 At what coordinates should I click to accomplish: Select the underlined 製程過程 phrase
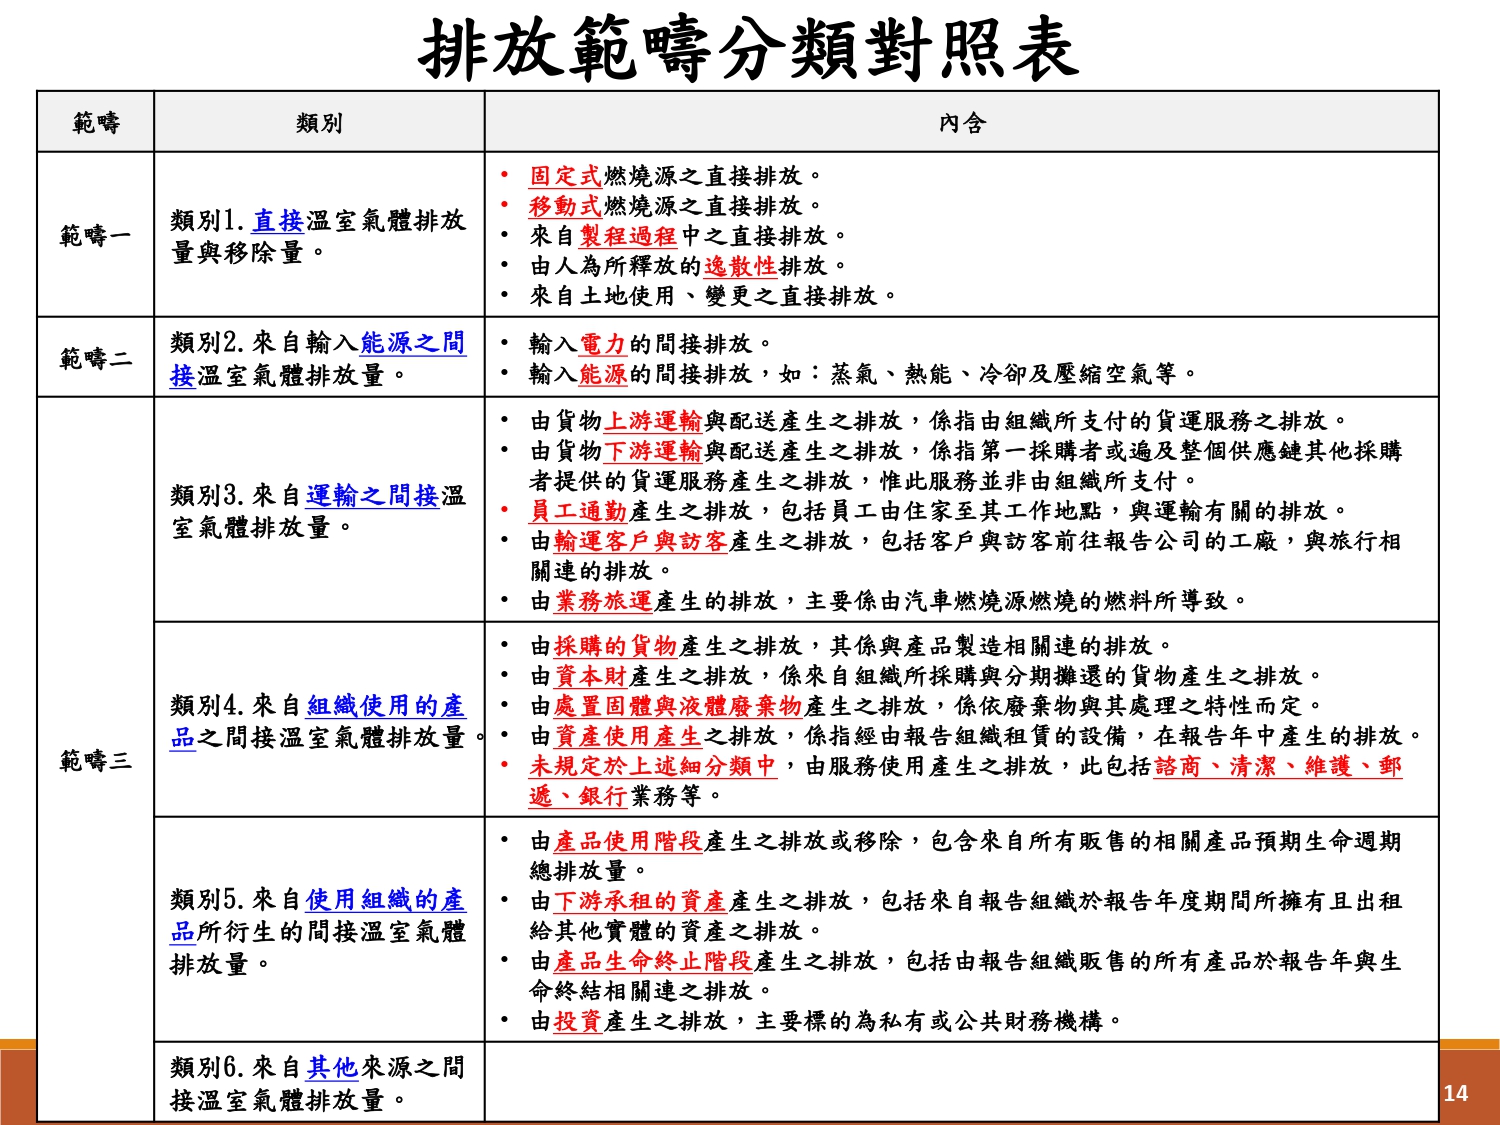628,236
